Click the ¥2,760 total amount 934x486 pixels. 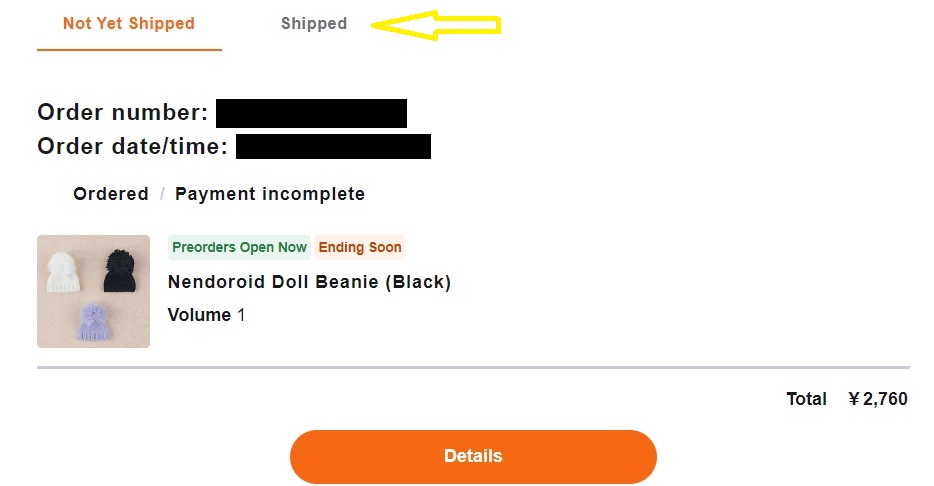pos(878,399)
